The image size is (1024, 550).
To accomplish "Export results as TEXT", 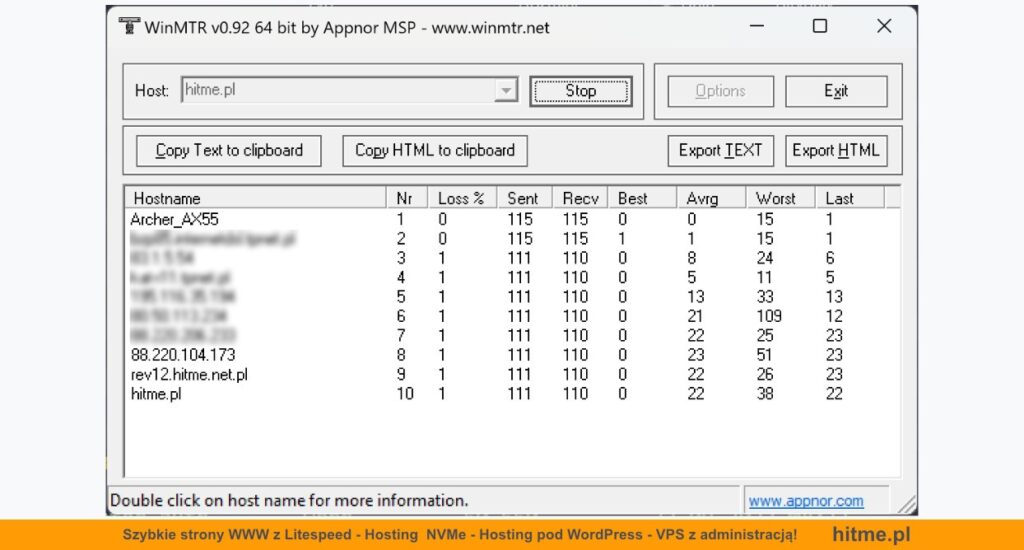I will [x=720, y=151].
